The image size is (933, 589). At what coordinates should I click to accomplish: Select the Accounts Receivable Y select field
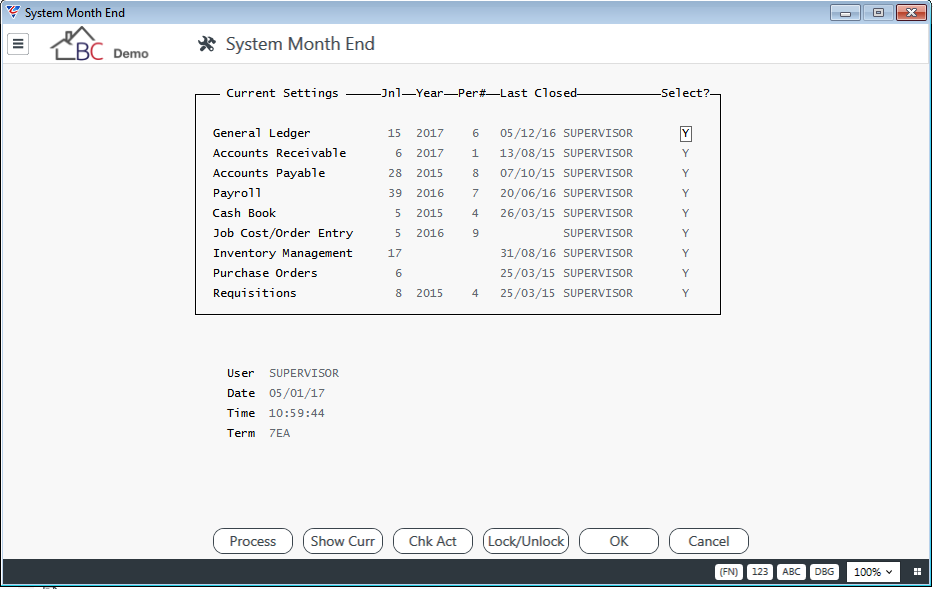pos(685,153)
